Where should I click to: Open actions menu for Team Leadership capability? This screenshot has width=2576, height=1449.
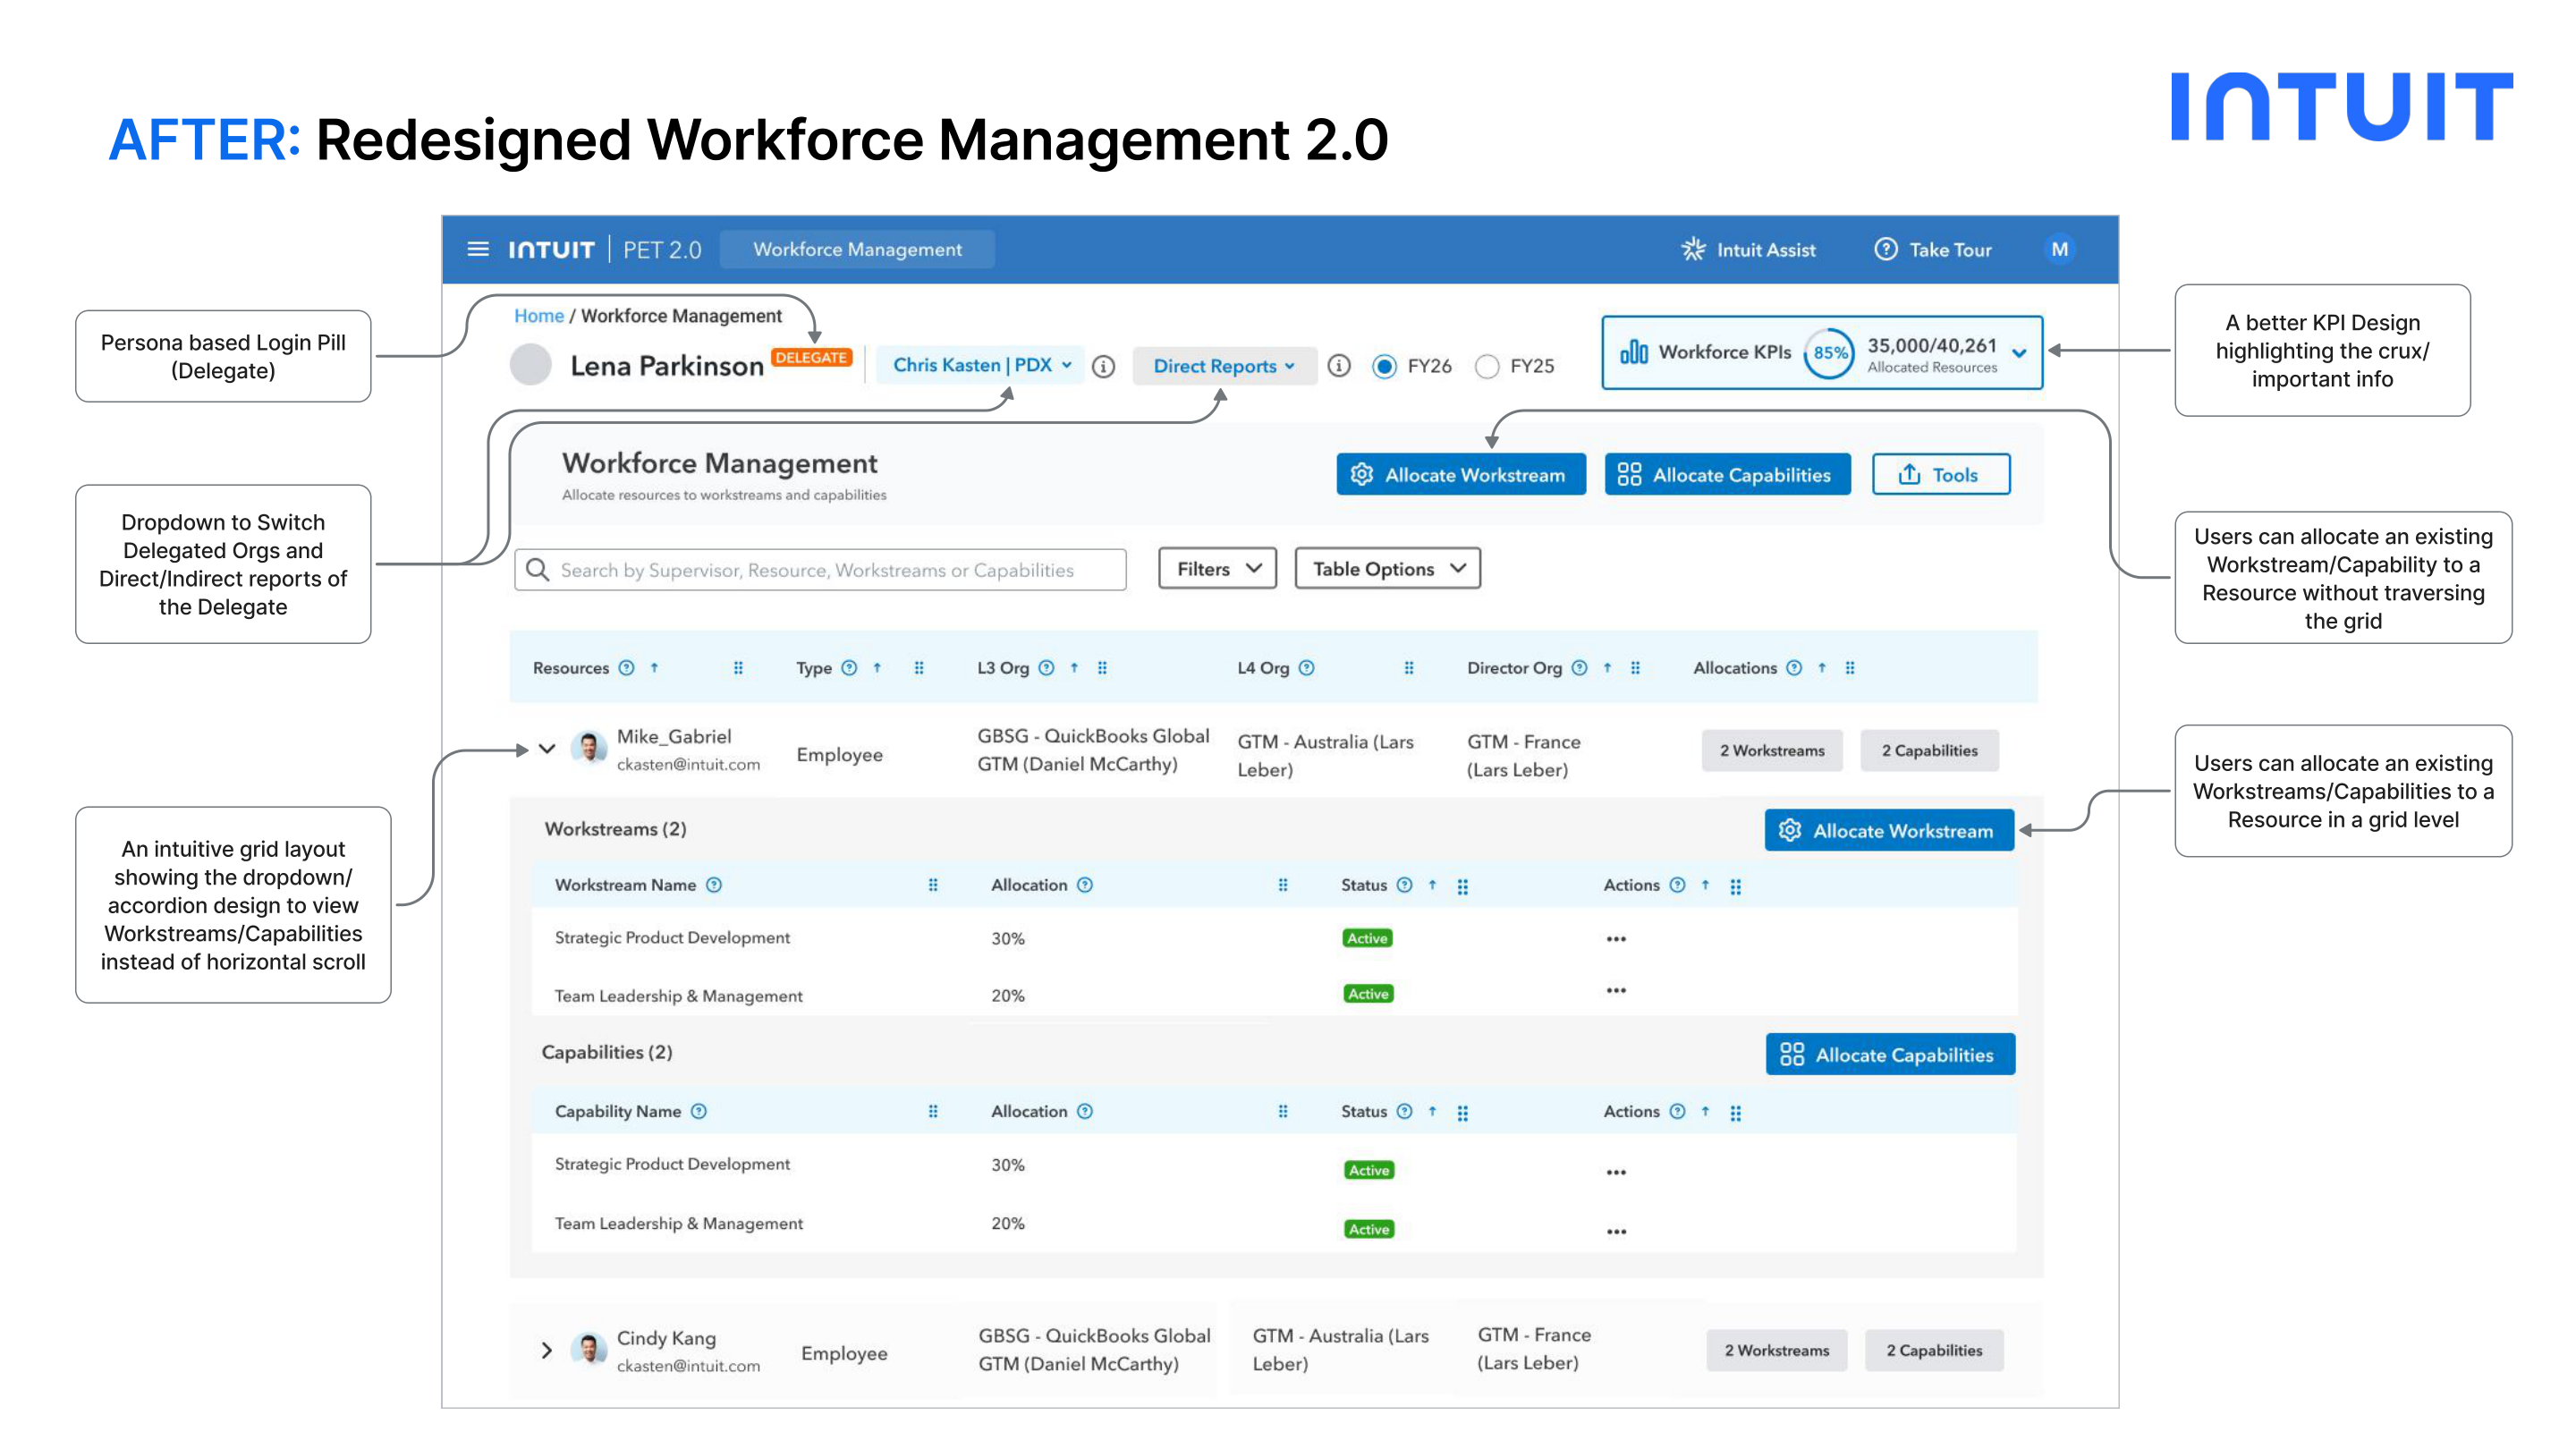pos(1616,1230)
